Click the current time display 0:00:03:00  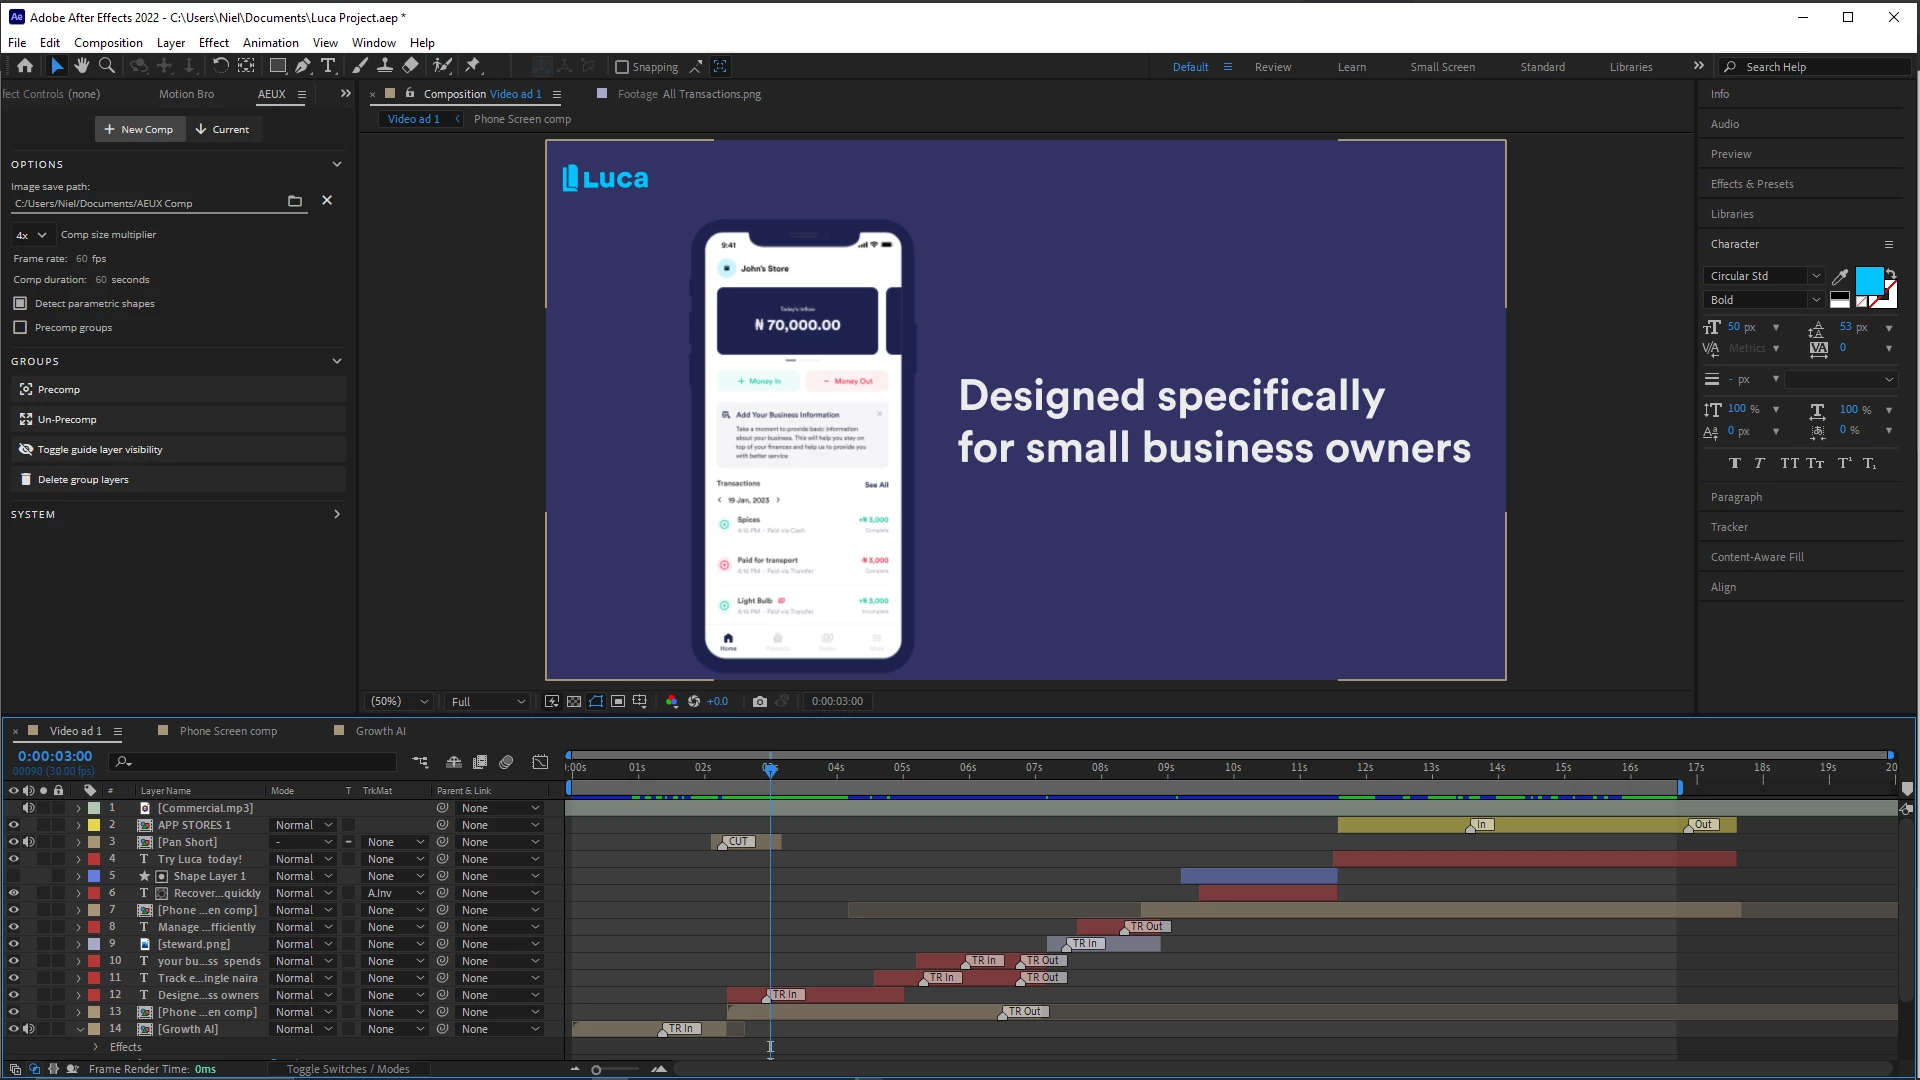[x=55, y=756]
